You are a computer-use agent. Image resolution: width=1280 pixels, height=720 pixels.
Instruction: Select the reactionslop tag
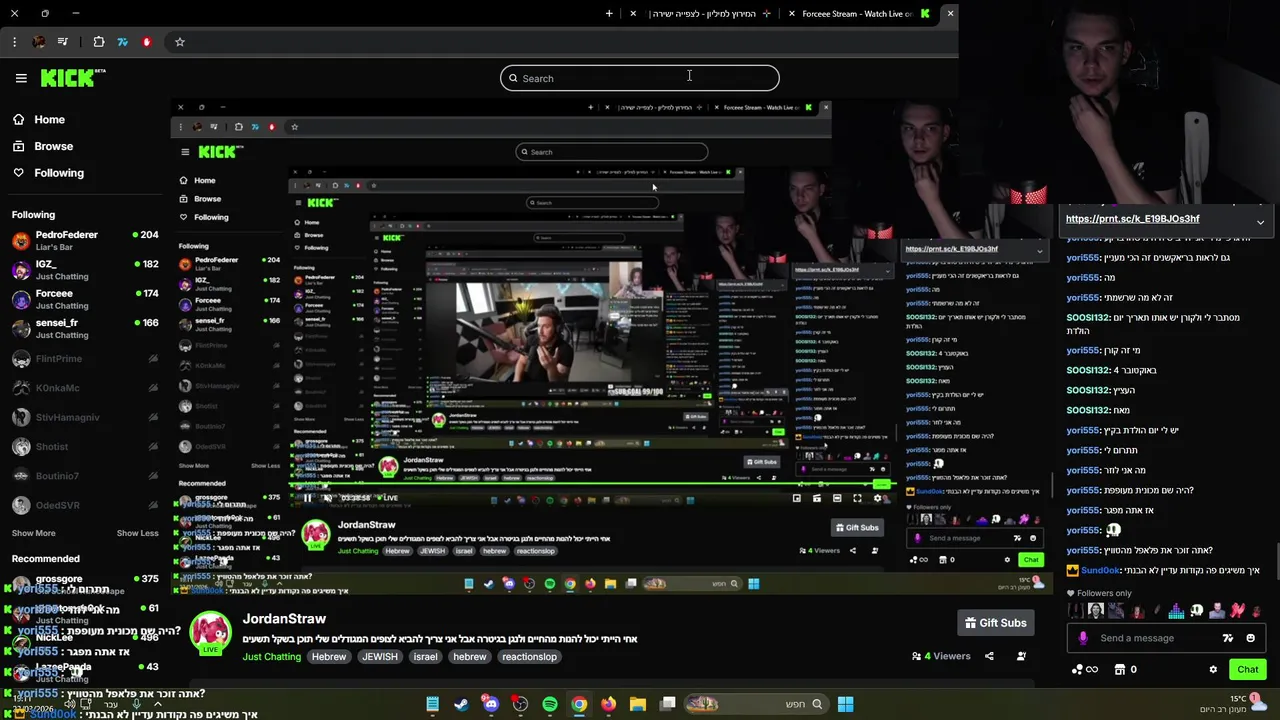pos(529,657)
